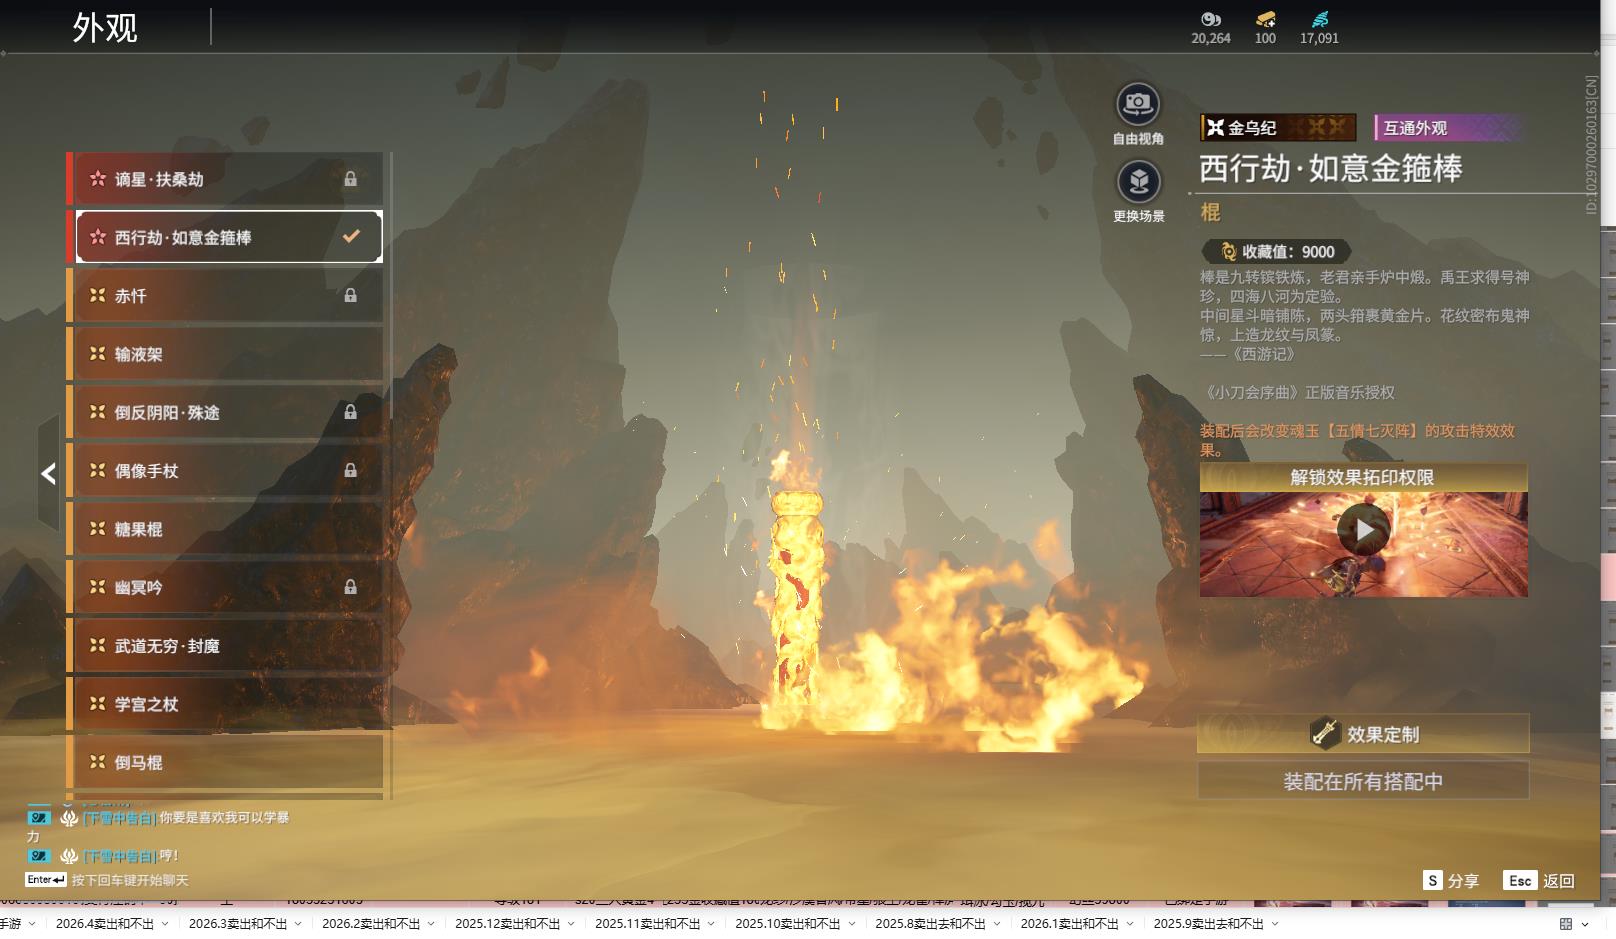Open the 效果定制 effect customization button
This screenshot has width=1616, height=939.
point(1362,734)
